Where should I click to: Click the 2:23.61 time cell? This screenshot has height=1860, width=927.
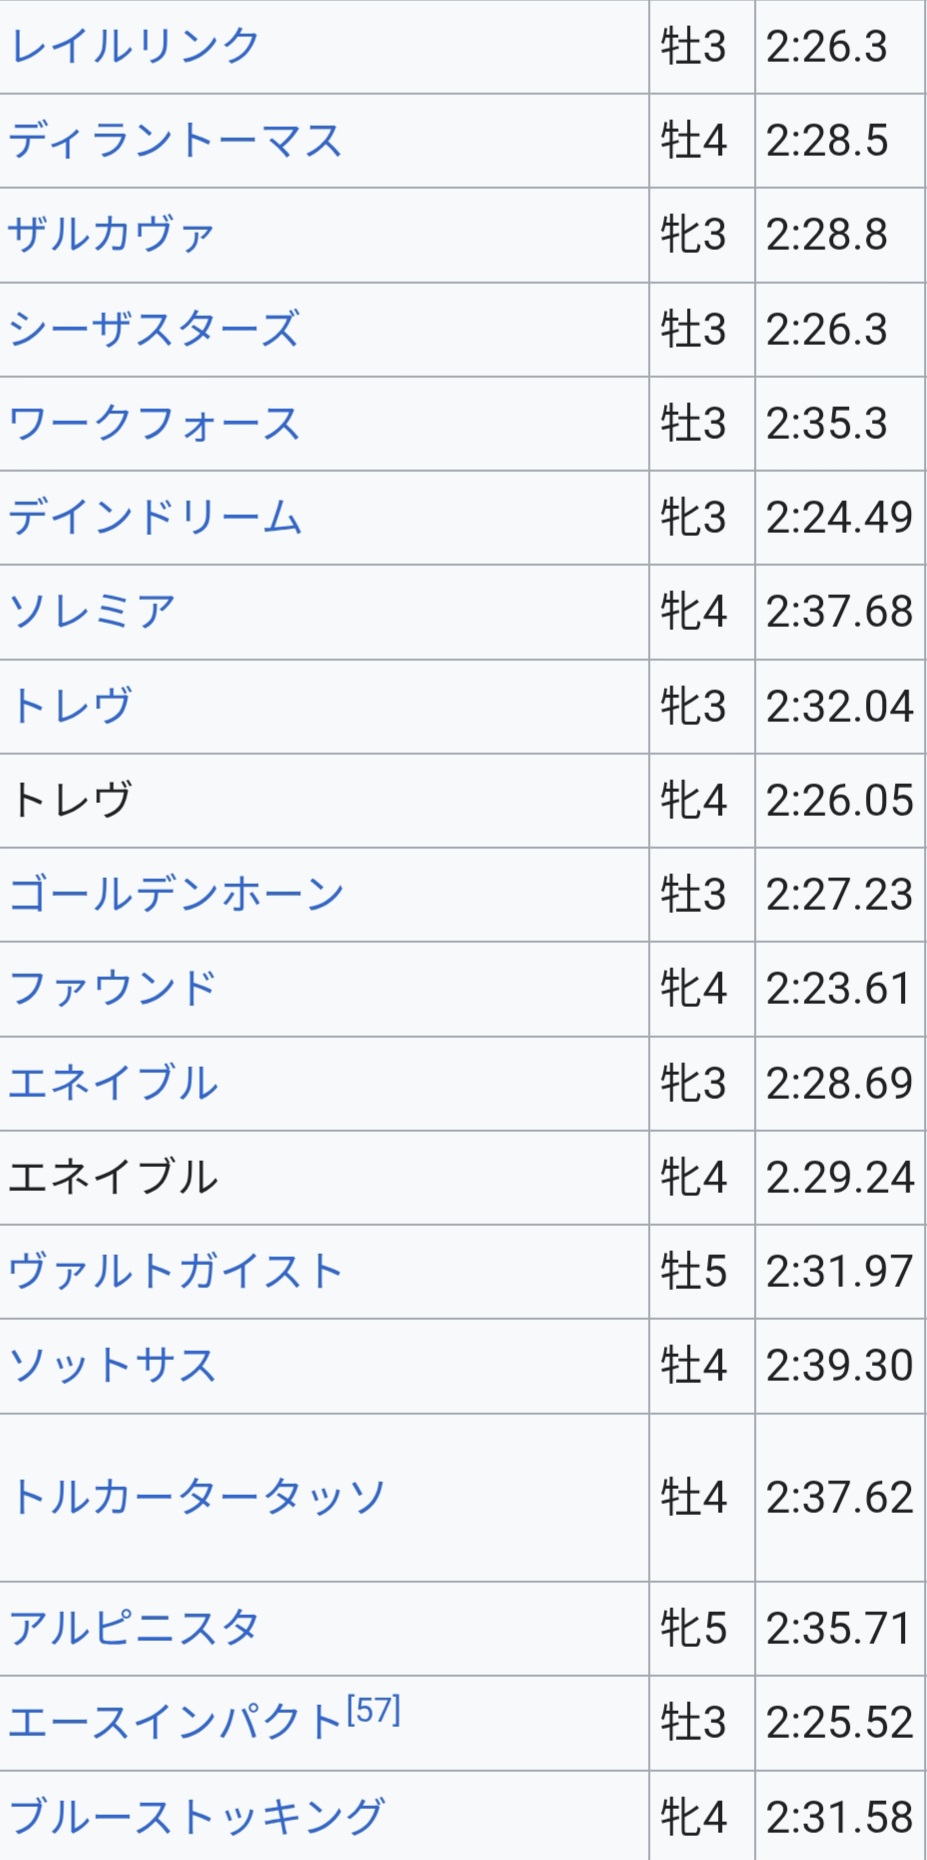coord(839,989)
